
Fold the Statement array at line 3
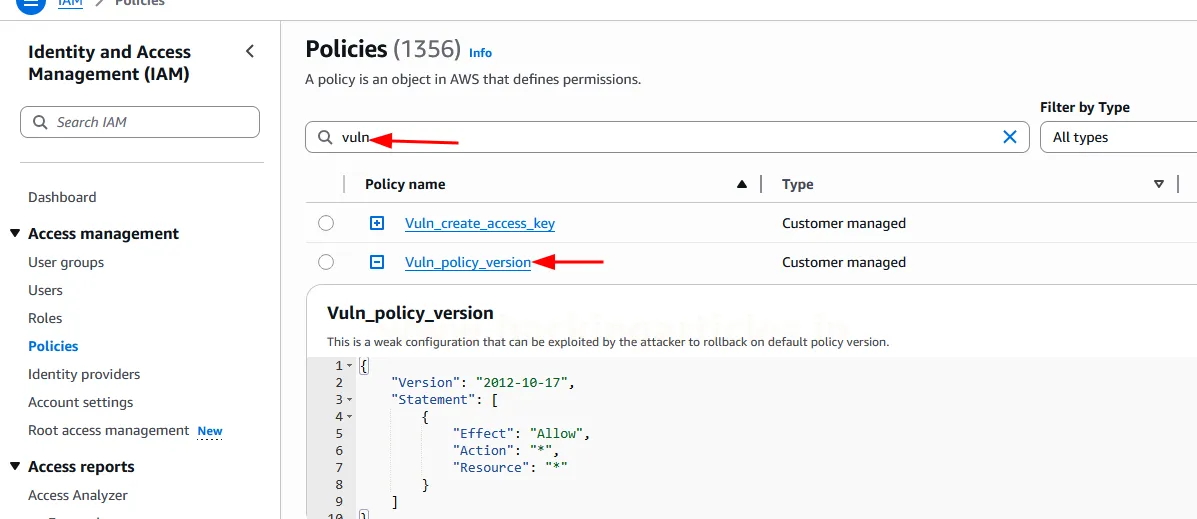[350, 399]
